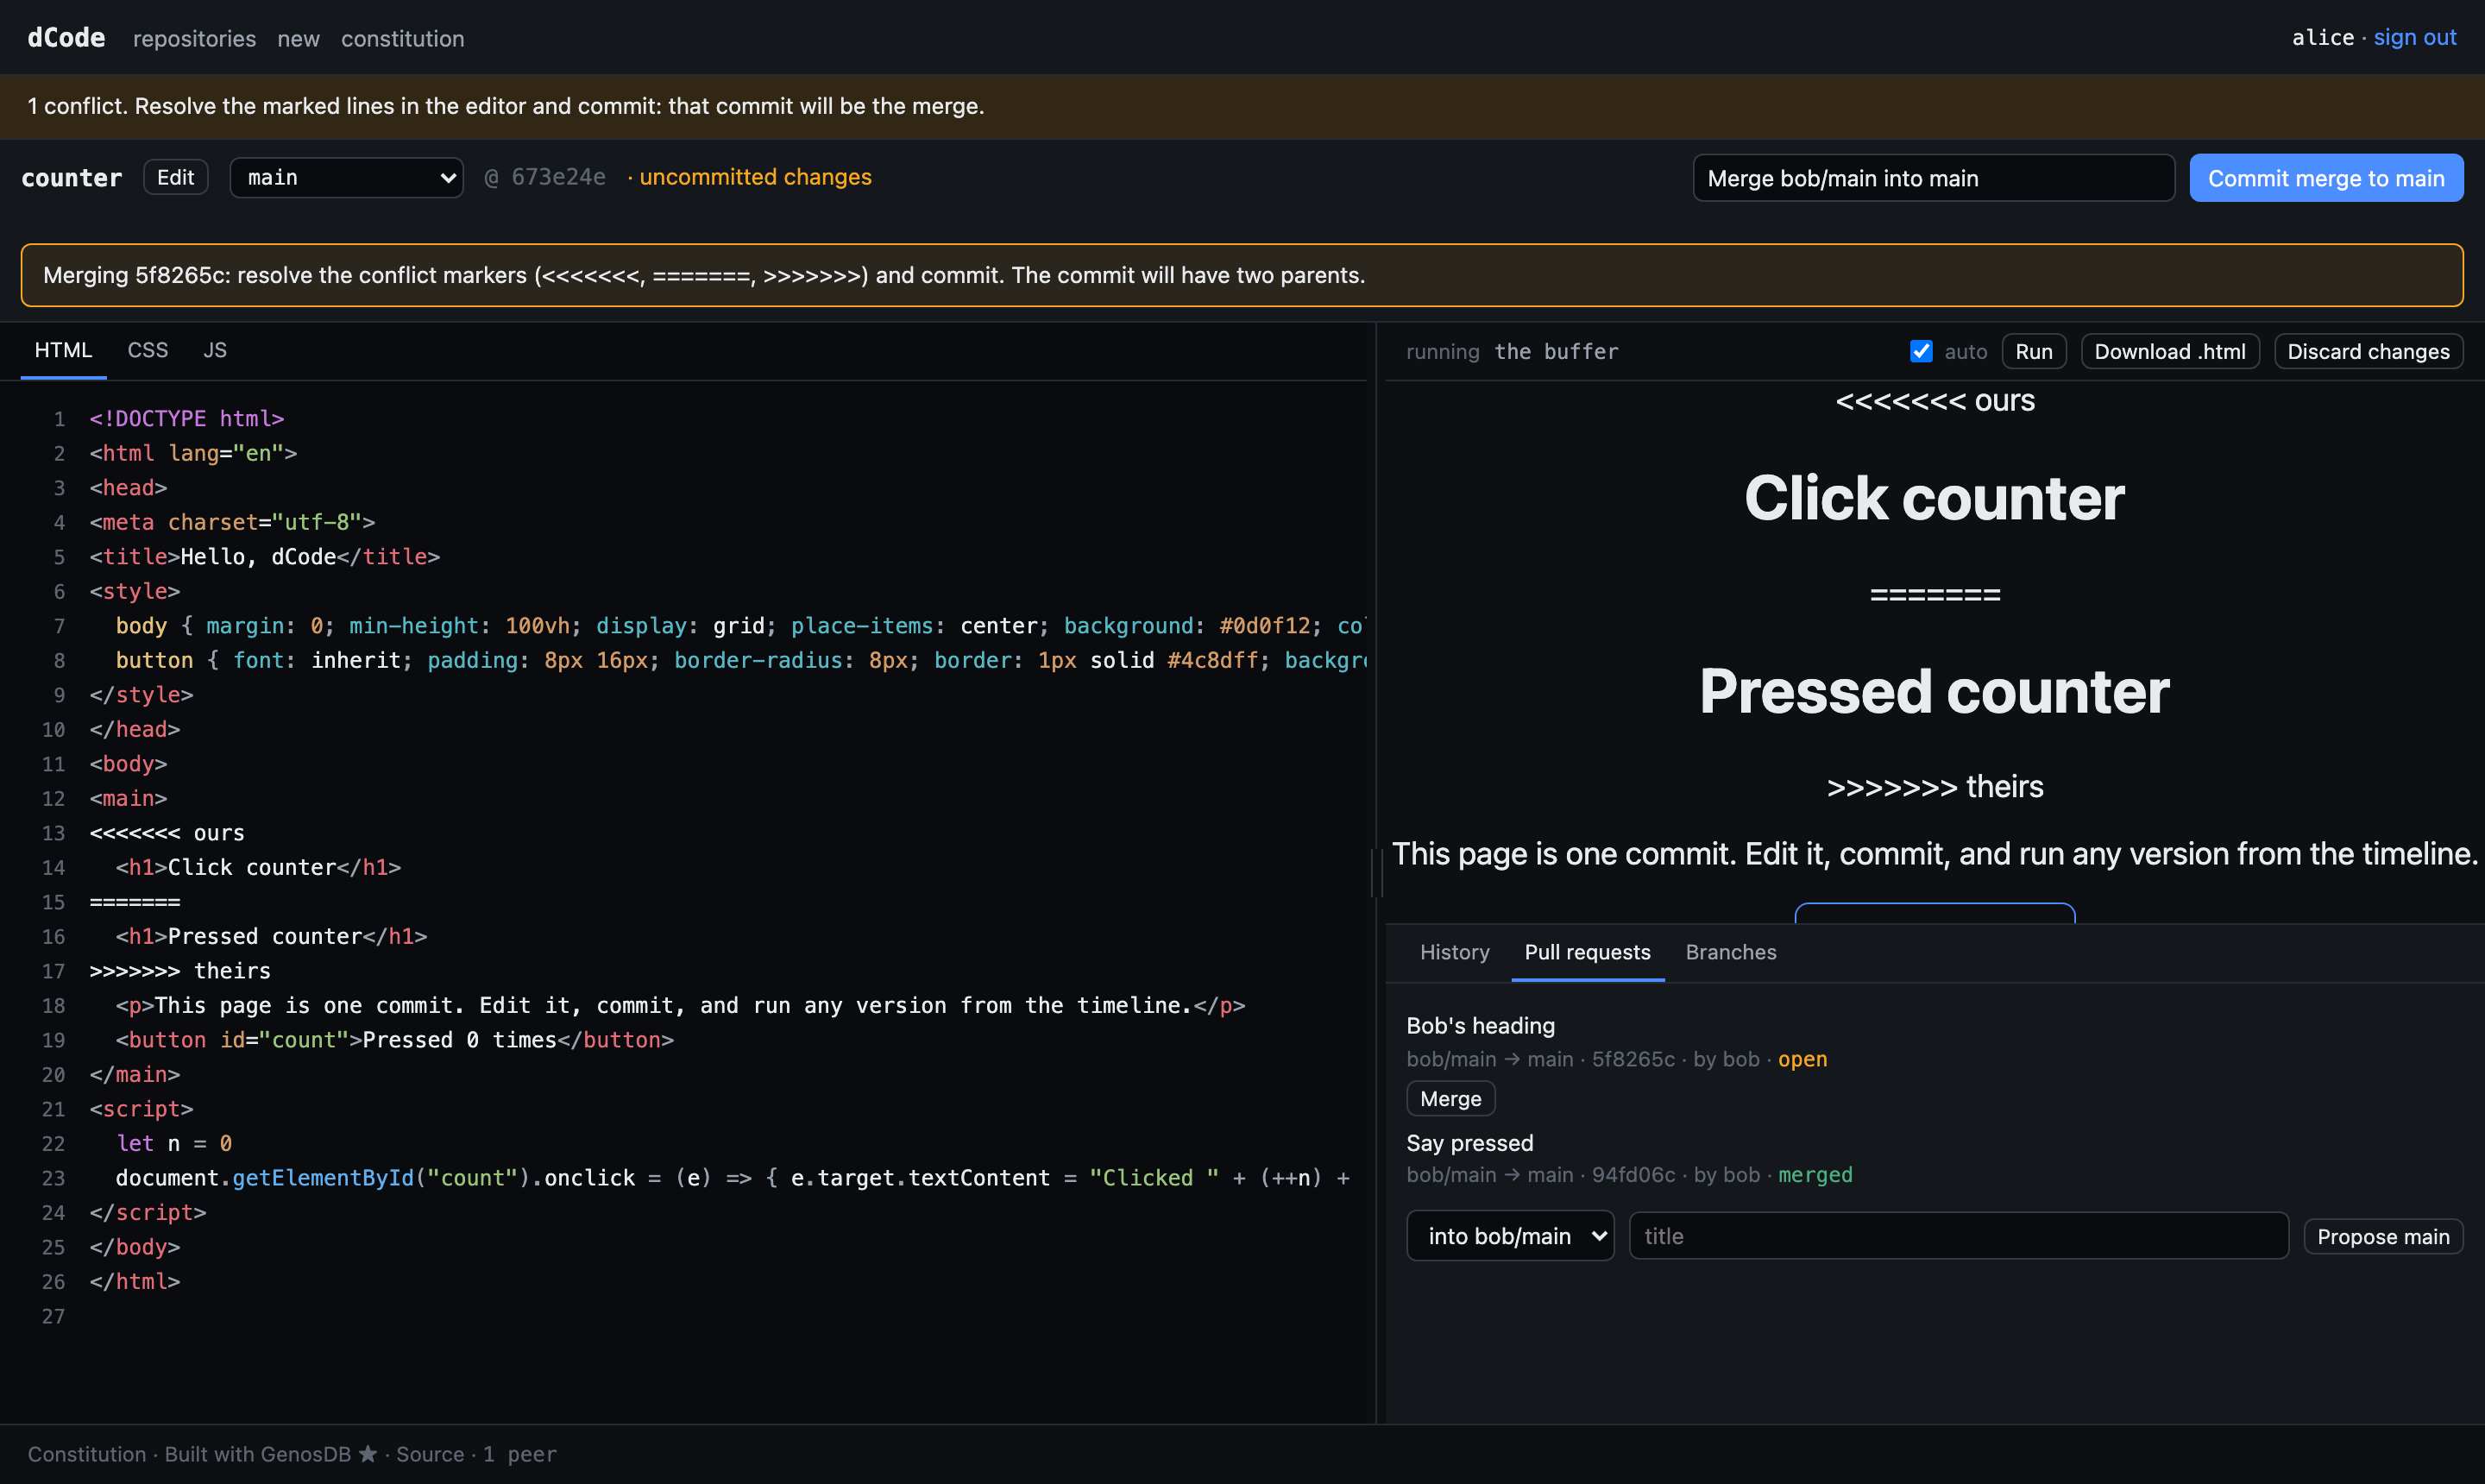Click the star icon beside GenosDB
2485x1484 pixels.
click(x=367, y=1454)
